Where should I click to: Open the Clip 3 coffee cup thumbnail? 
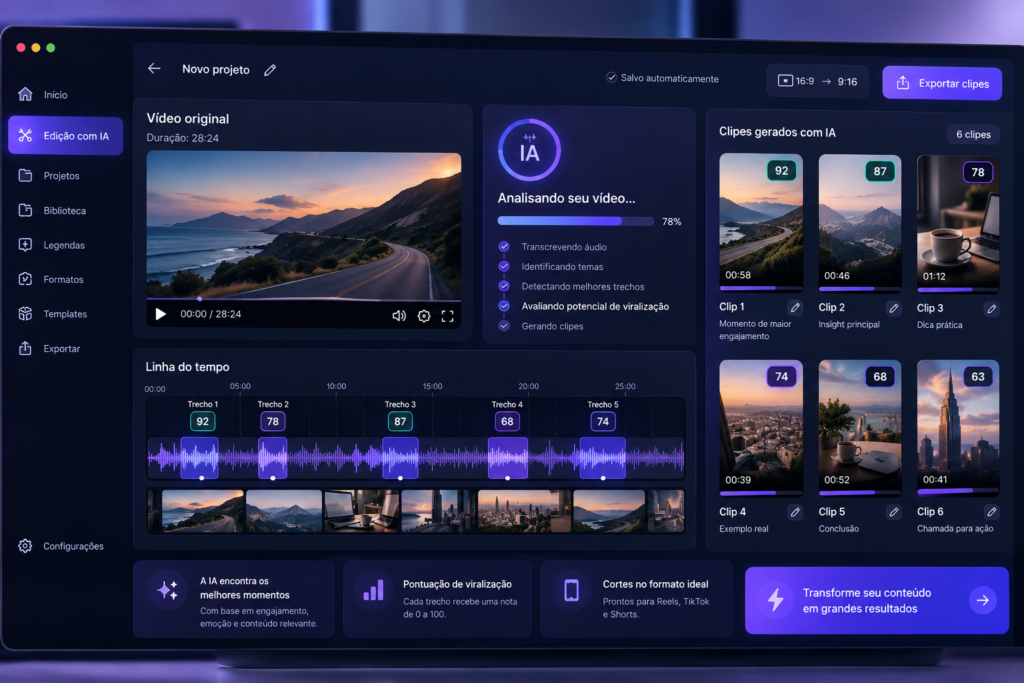[x=957, y=222]
